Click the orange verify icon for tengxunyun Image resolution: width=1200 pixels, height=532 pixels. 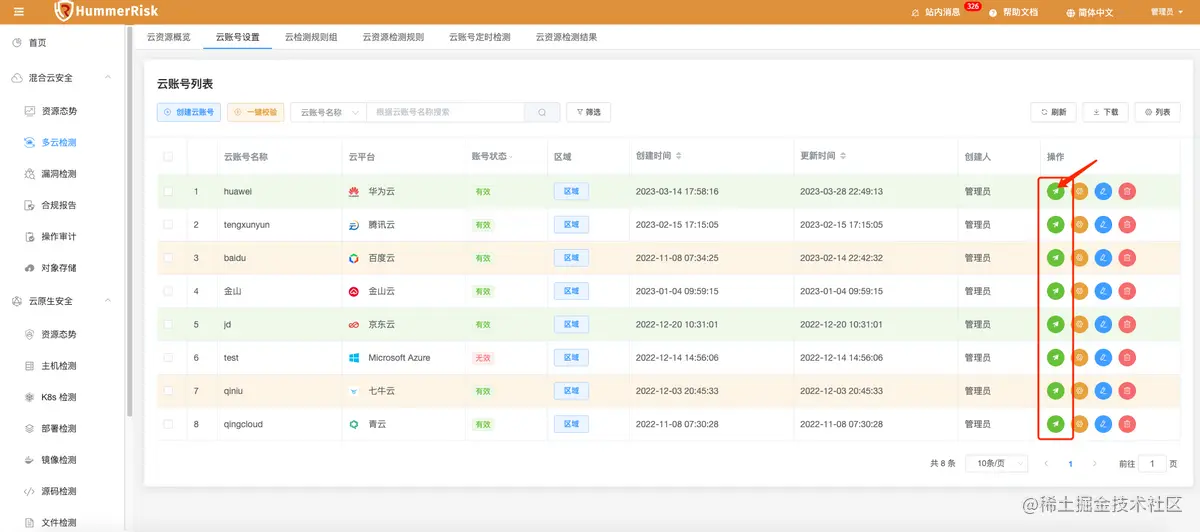(x=1079, y=225)
